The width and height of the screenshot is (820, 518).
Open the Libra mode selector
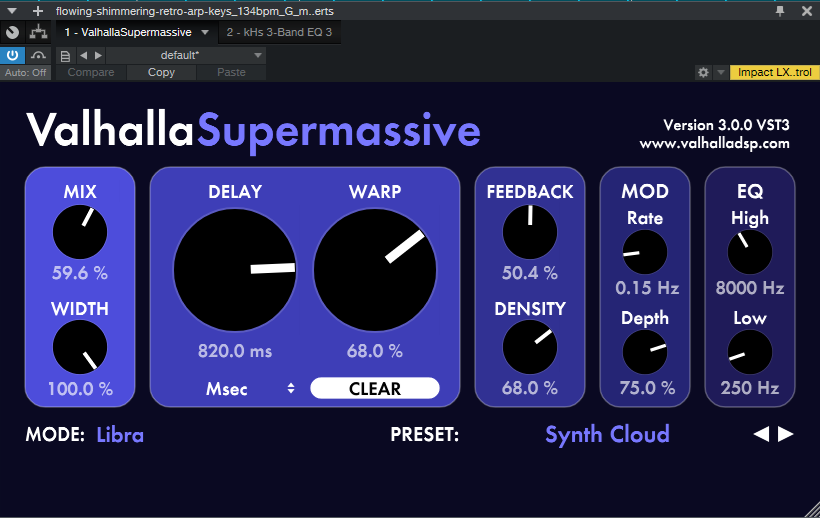pos(120,435)
